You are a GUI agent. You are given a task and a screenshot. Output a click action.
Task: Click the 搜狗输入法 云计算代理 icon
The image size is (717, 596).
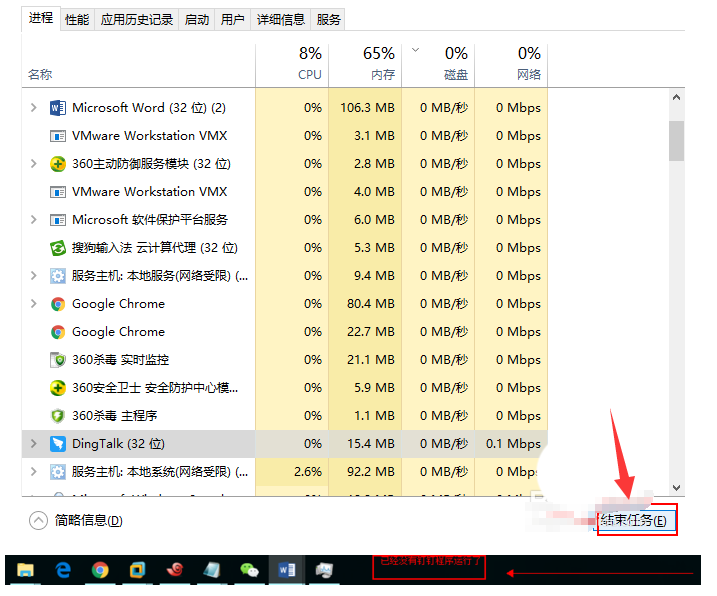[x=58, y=248]
